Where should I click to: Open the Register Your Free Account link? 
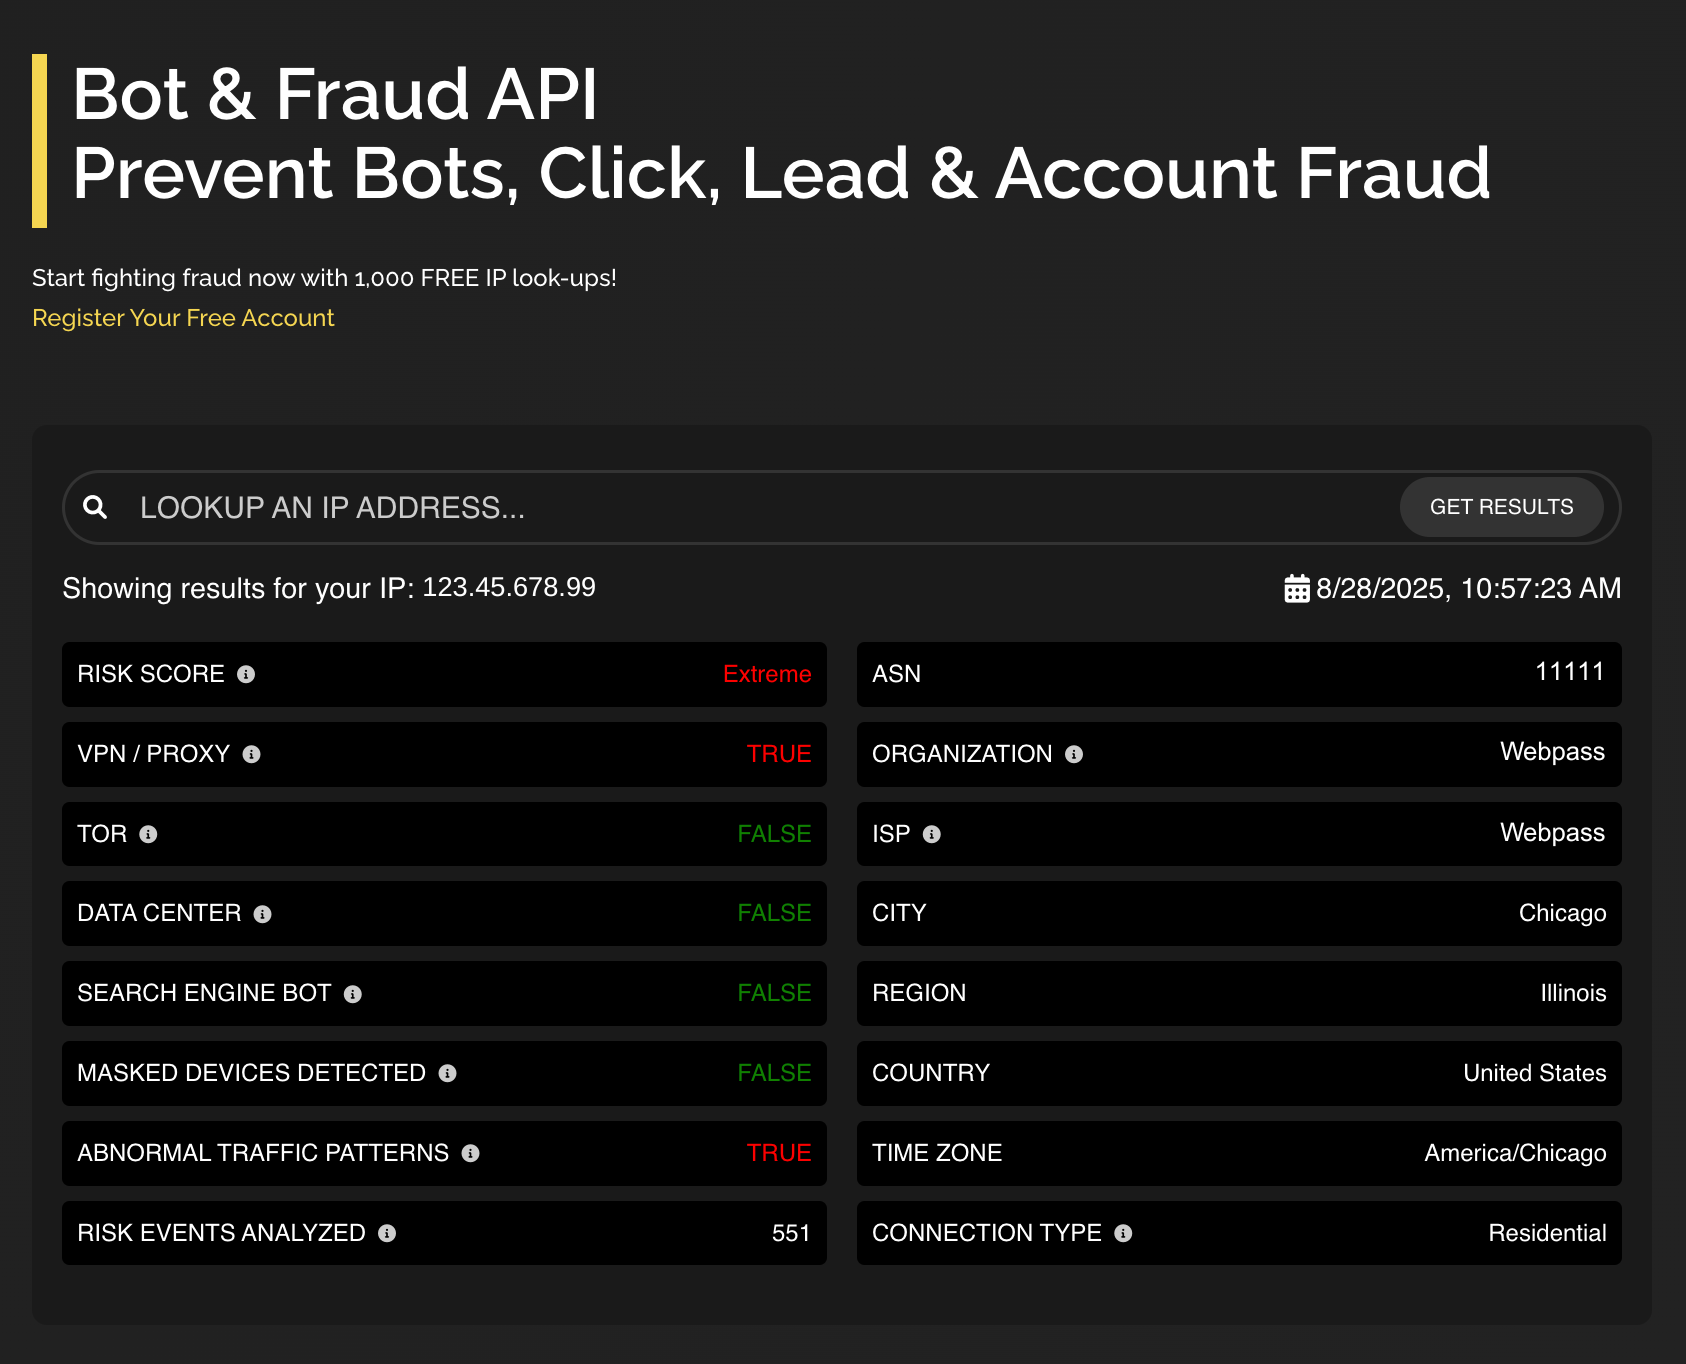tap(183, 318)
